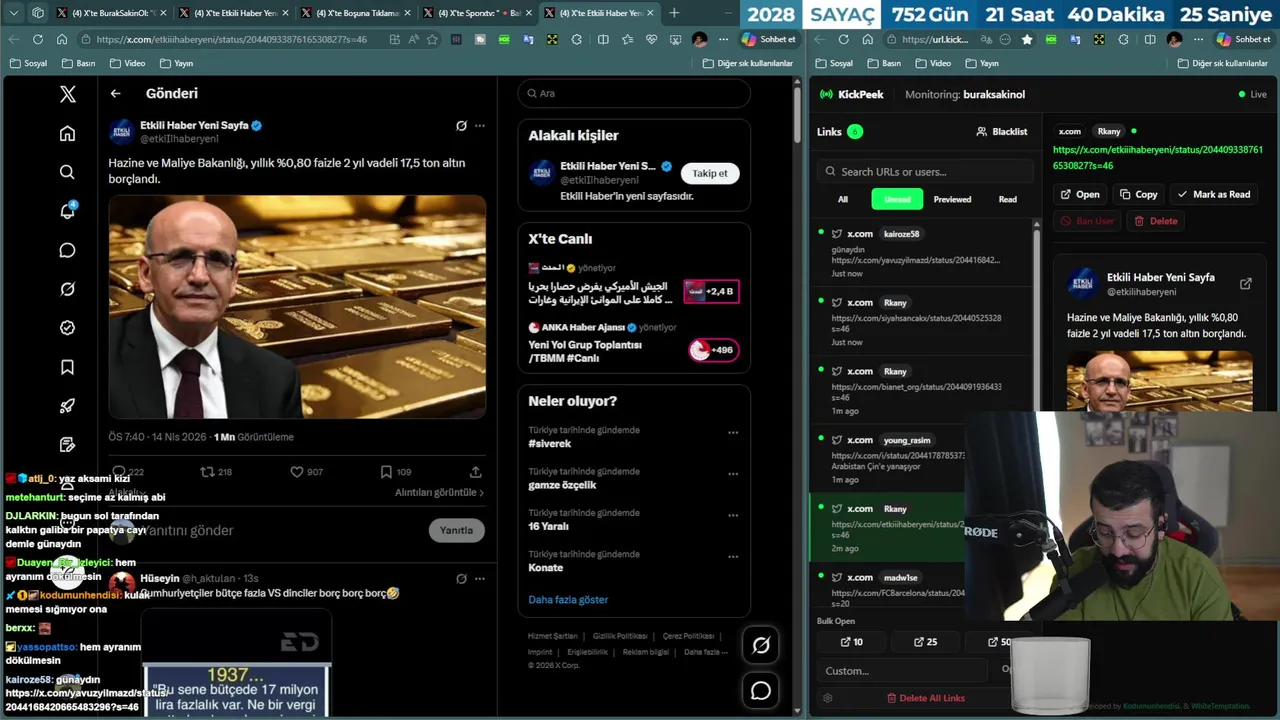Focus KickPeek Search URLs or users field
Image resolution: width=1280 pixels, height=720 pixels.
click(923, 171)
